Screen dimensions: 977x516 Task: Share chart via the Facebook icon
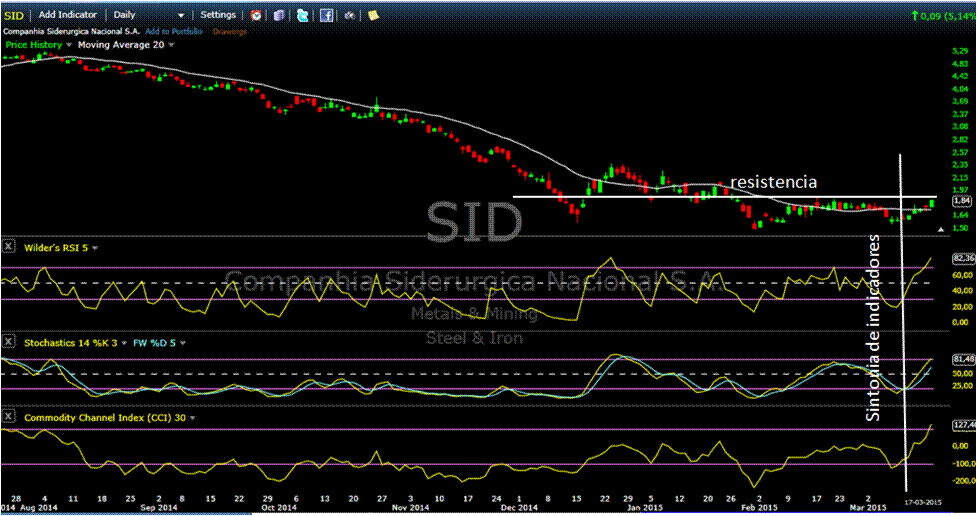(326, 16)
